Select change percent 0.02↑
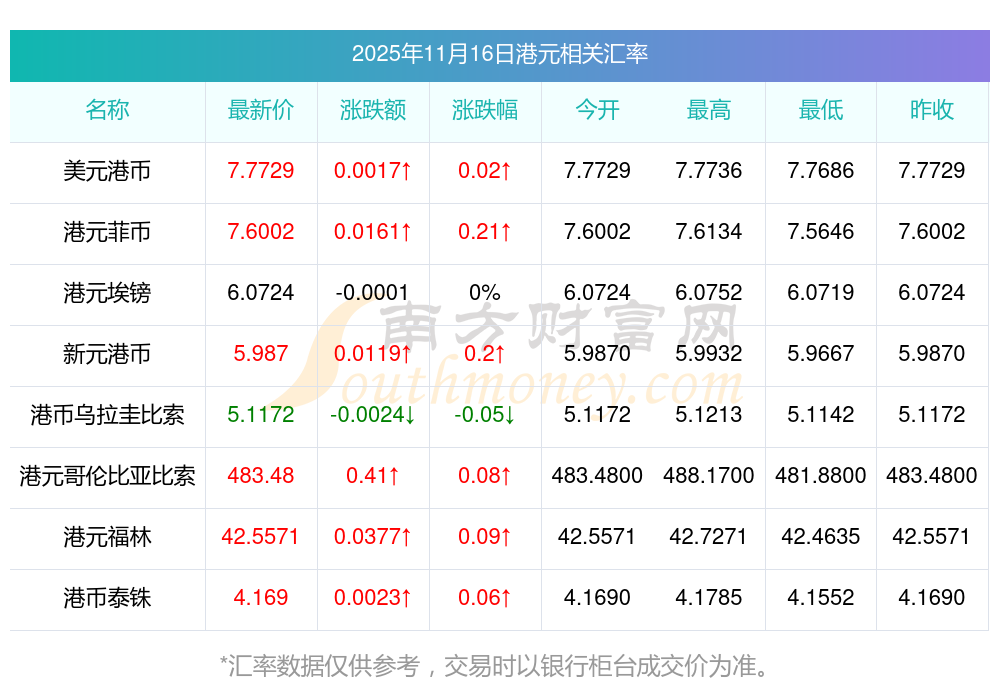Screen dimensions: 1000x697 click(x=485, y=170)
